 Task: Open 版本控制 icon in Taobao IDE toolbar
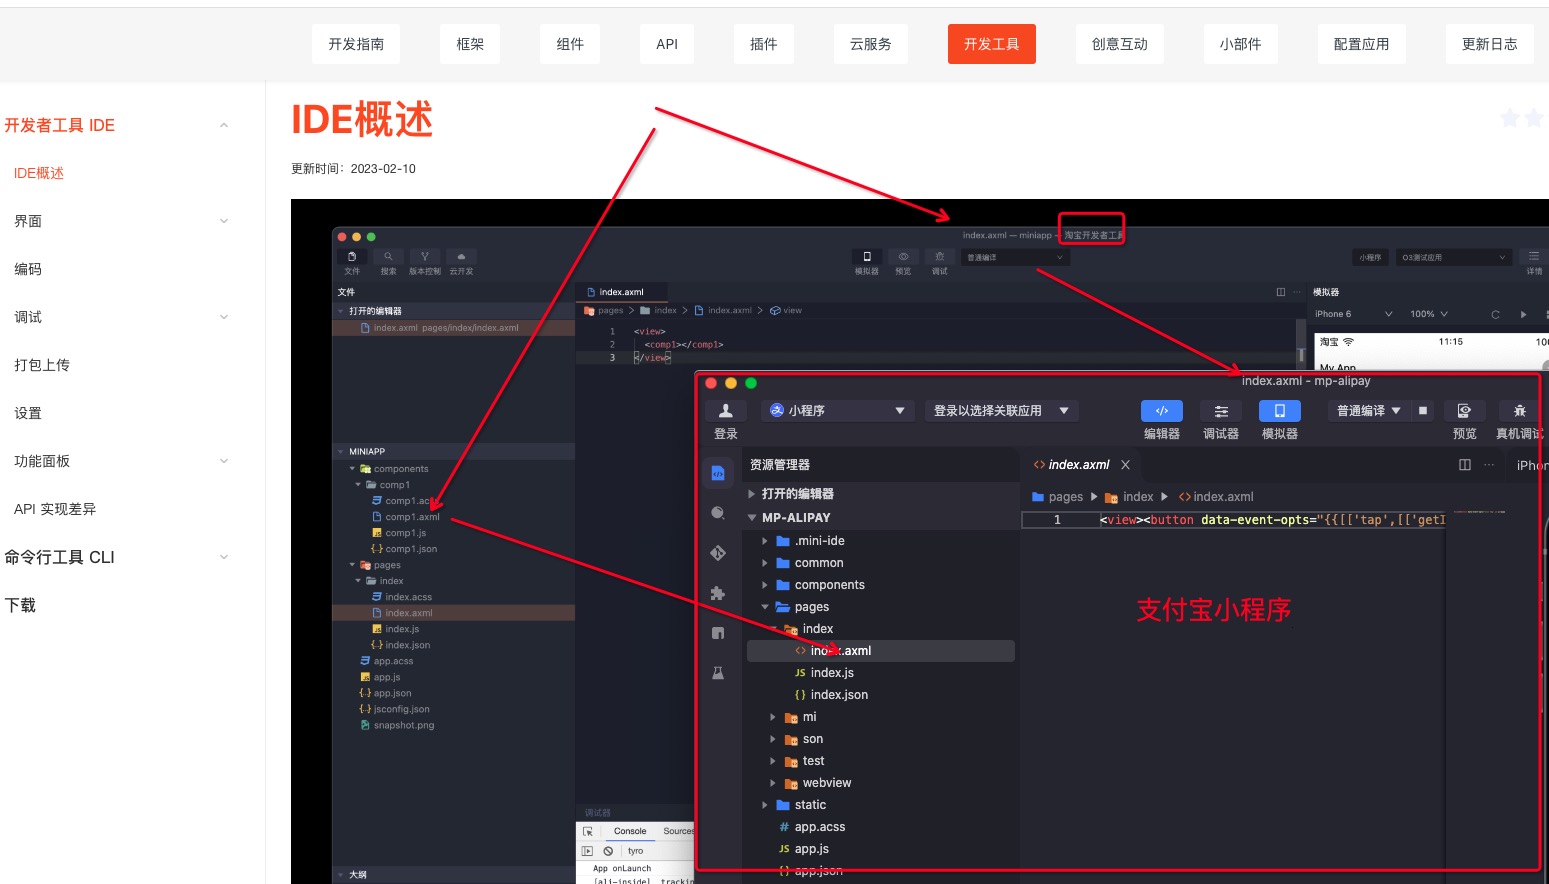click(424, 257)
